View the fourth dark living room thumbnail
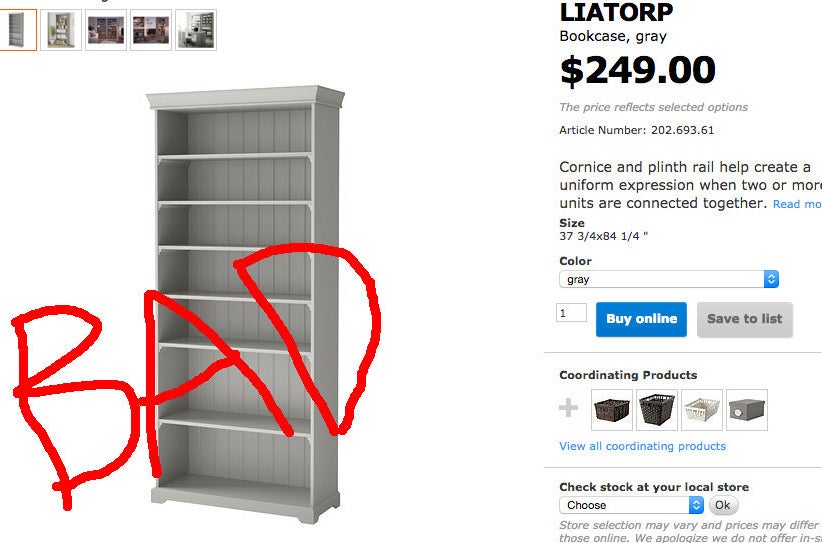 pos(151,30)
